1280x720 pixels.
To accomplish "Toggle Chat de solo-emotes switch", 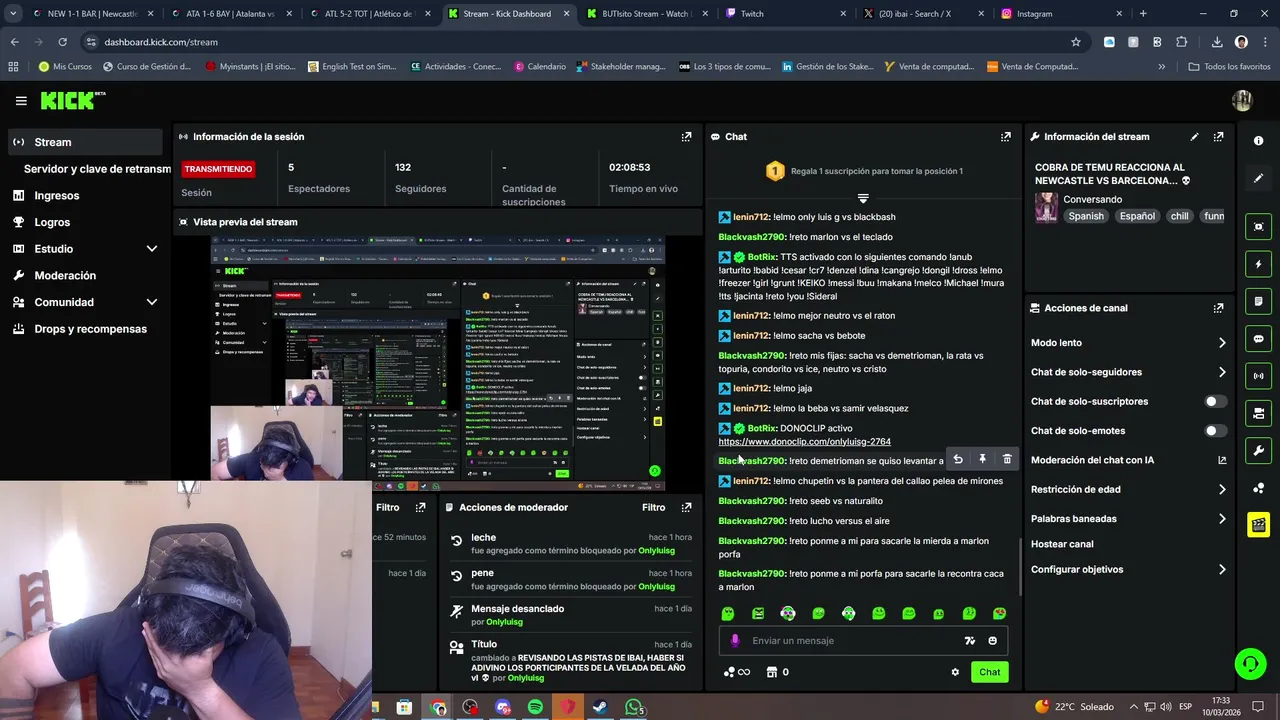I will (x=1215, y=431).
